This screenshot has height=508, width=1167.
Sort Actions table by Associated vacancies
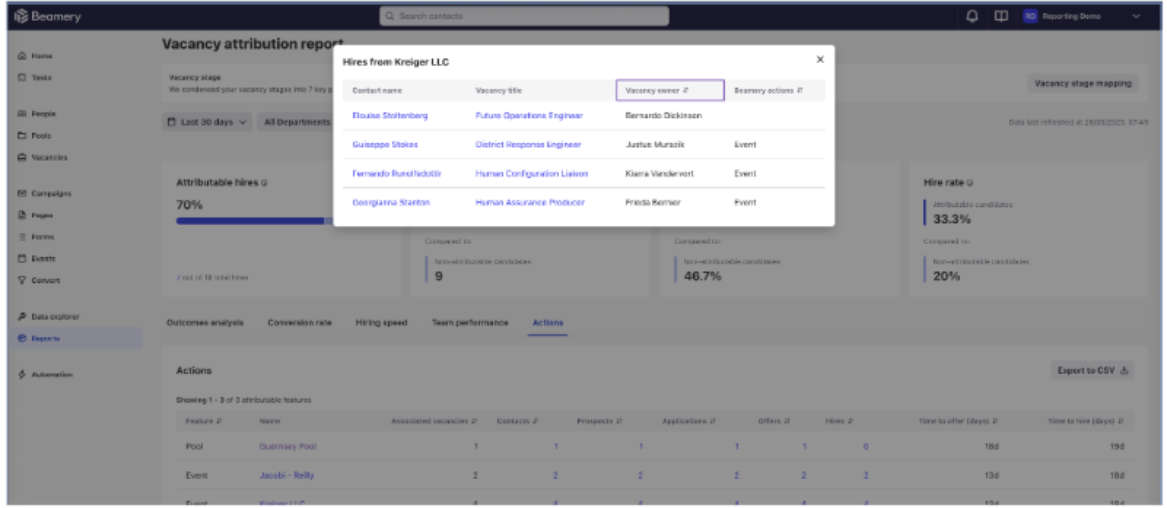tap(434, 421)
